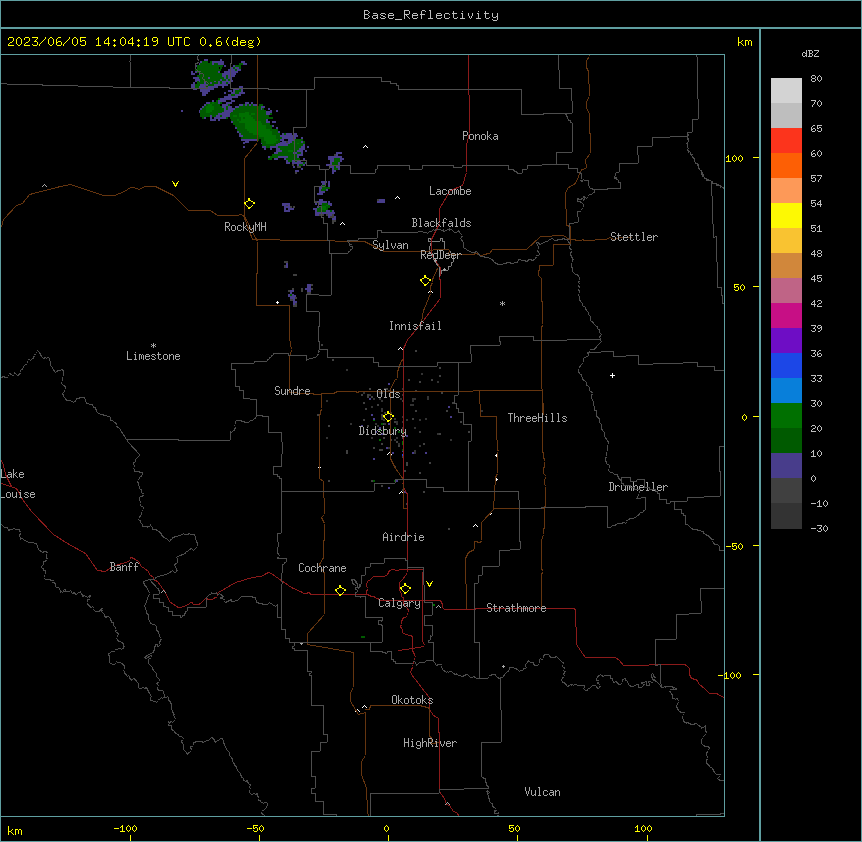Click the yellow V marker west of RockyMH
862x842 pixels.
(x=175, y=184)
